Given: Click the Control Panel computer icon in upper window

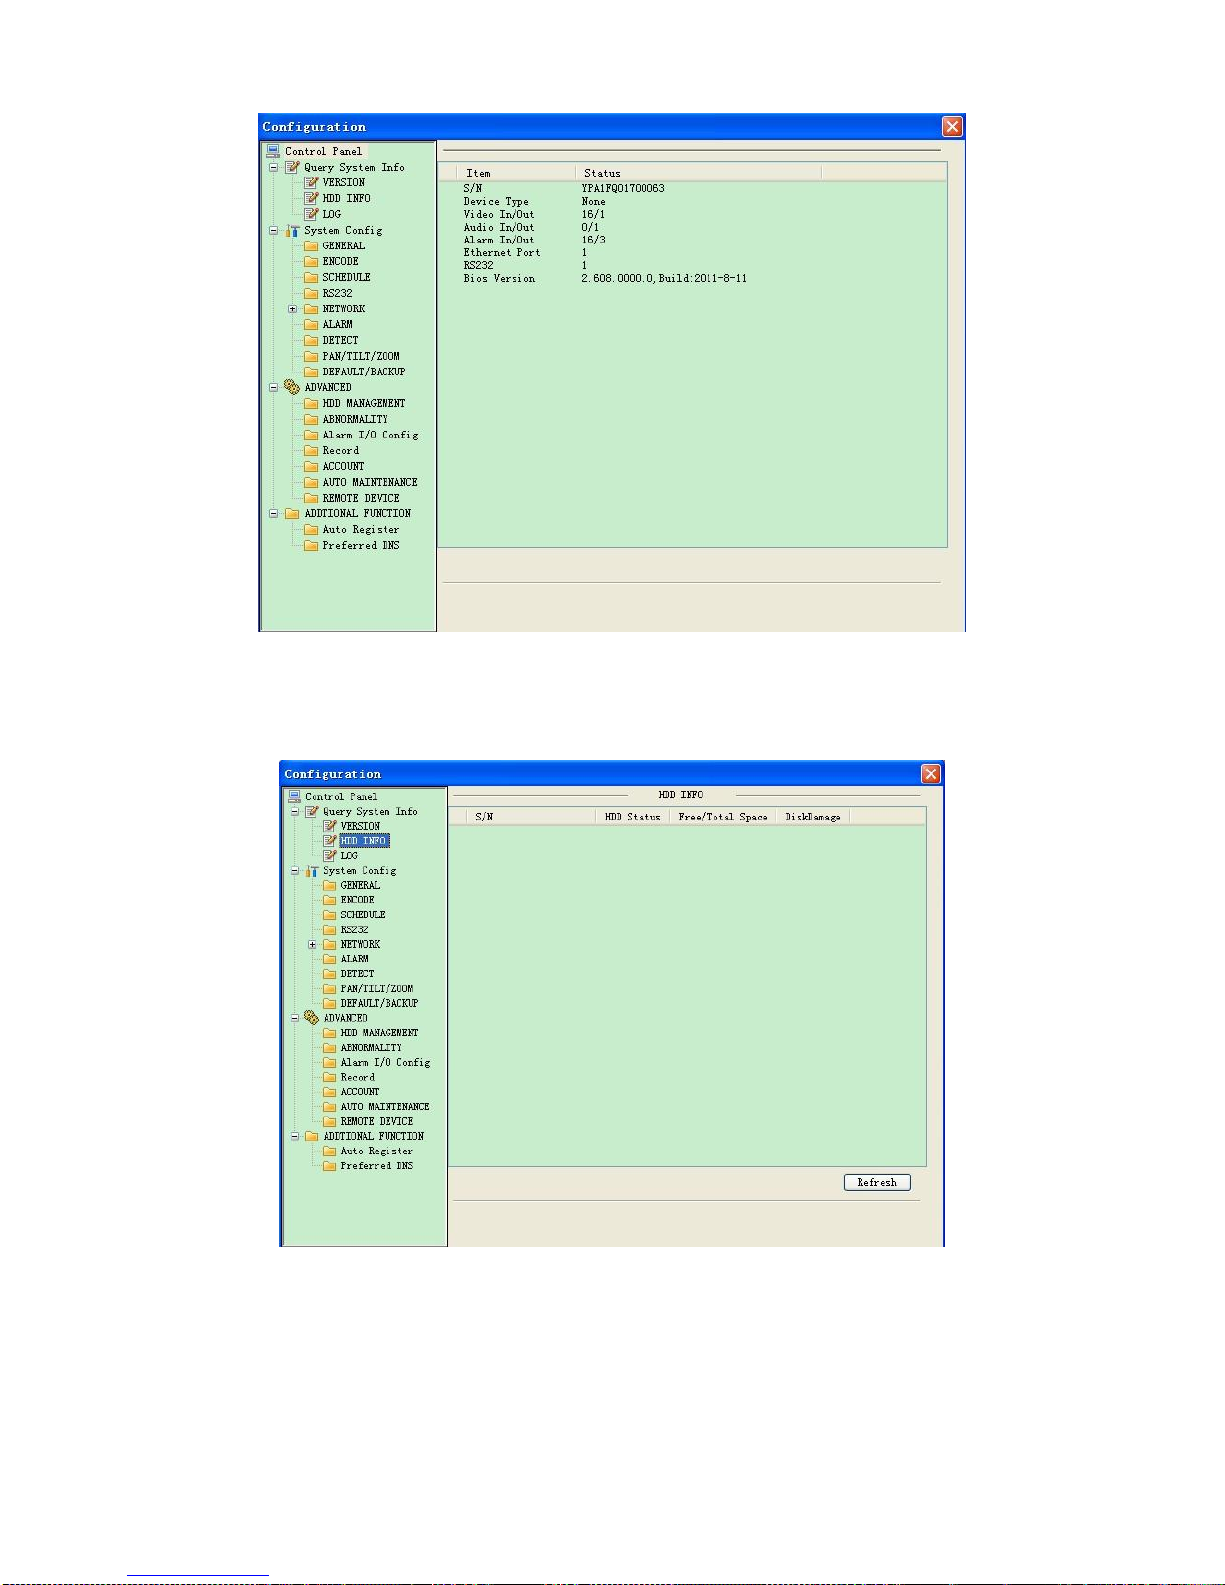Looking at the screenshot, I should (x=273, y=151).
